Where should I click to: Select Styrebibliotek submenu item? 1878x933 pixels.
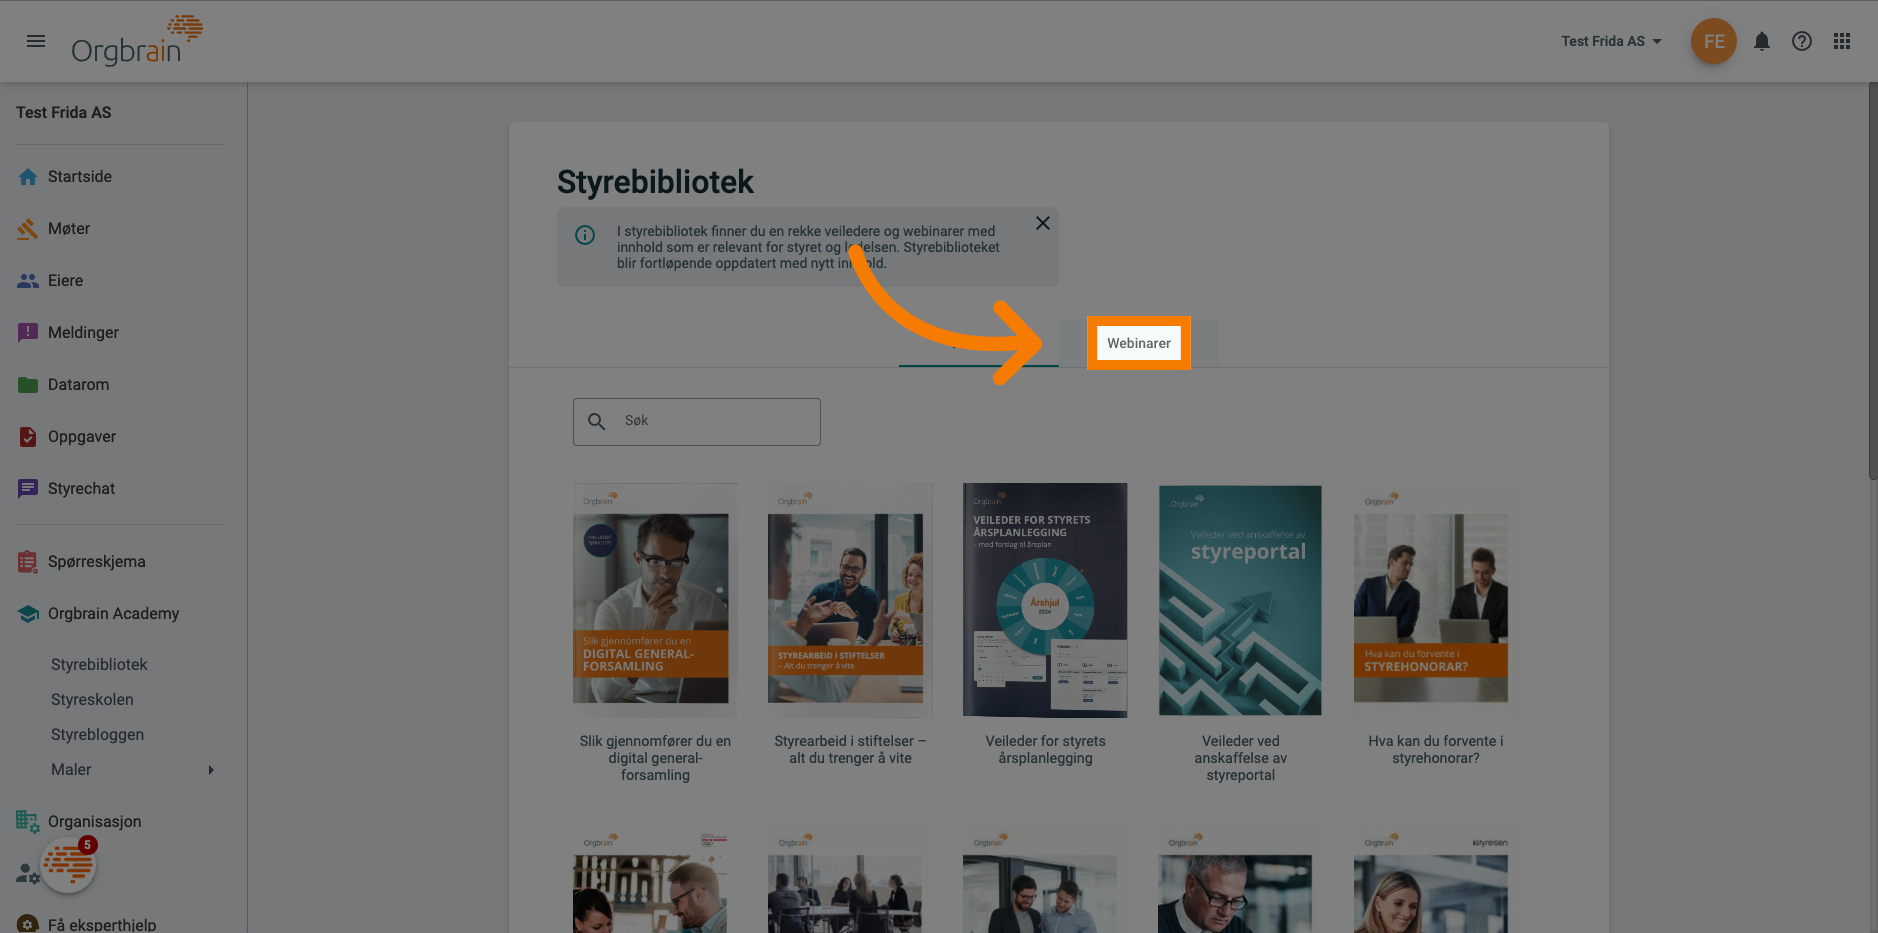(99, 664)
